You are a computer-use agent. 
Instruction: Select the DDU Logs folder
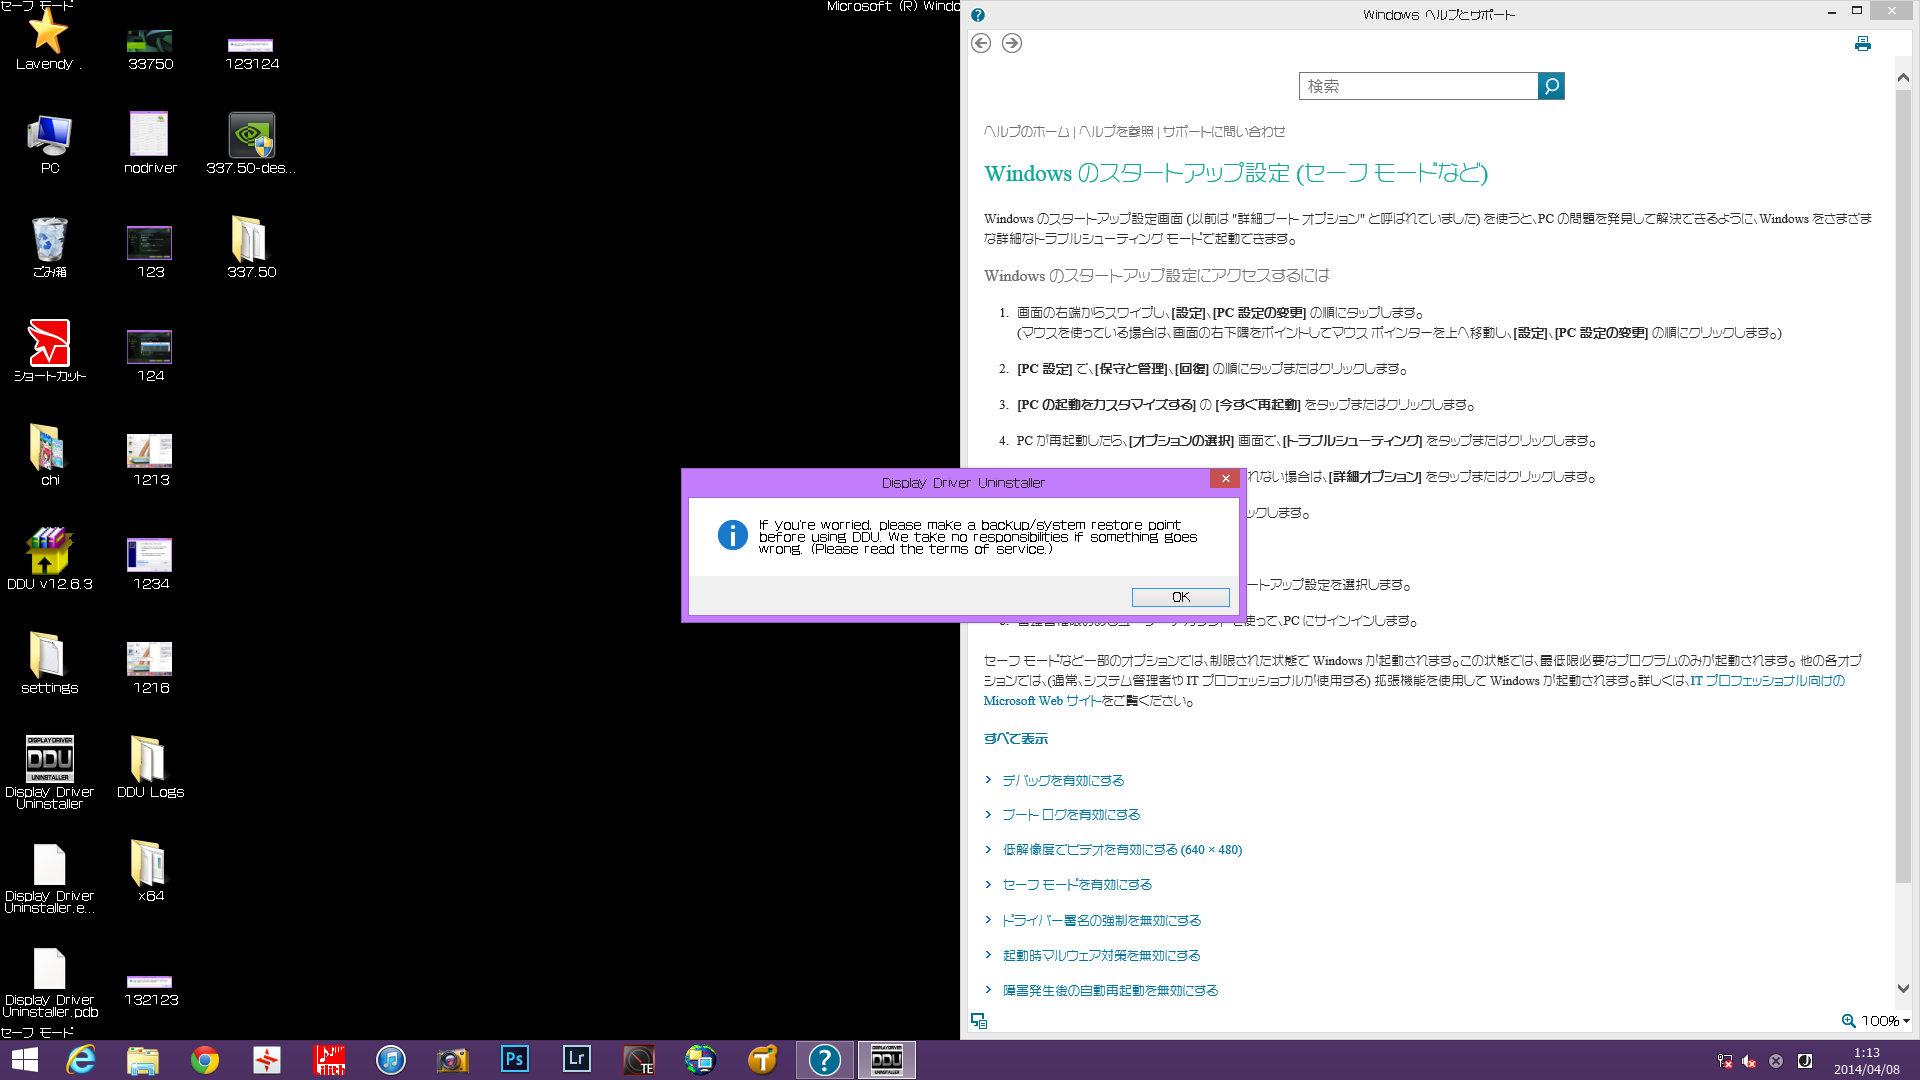coord(150,768)
